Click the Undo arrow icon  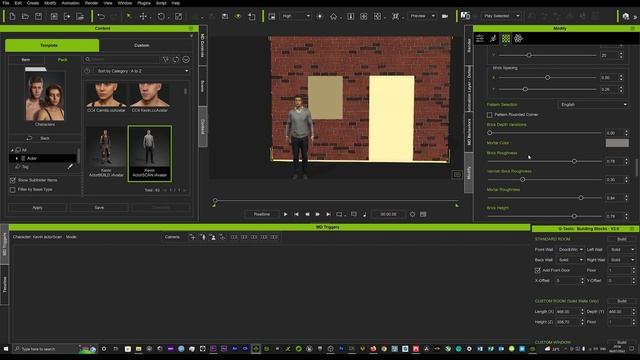click(101, 16)
